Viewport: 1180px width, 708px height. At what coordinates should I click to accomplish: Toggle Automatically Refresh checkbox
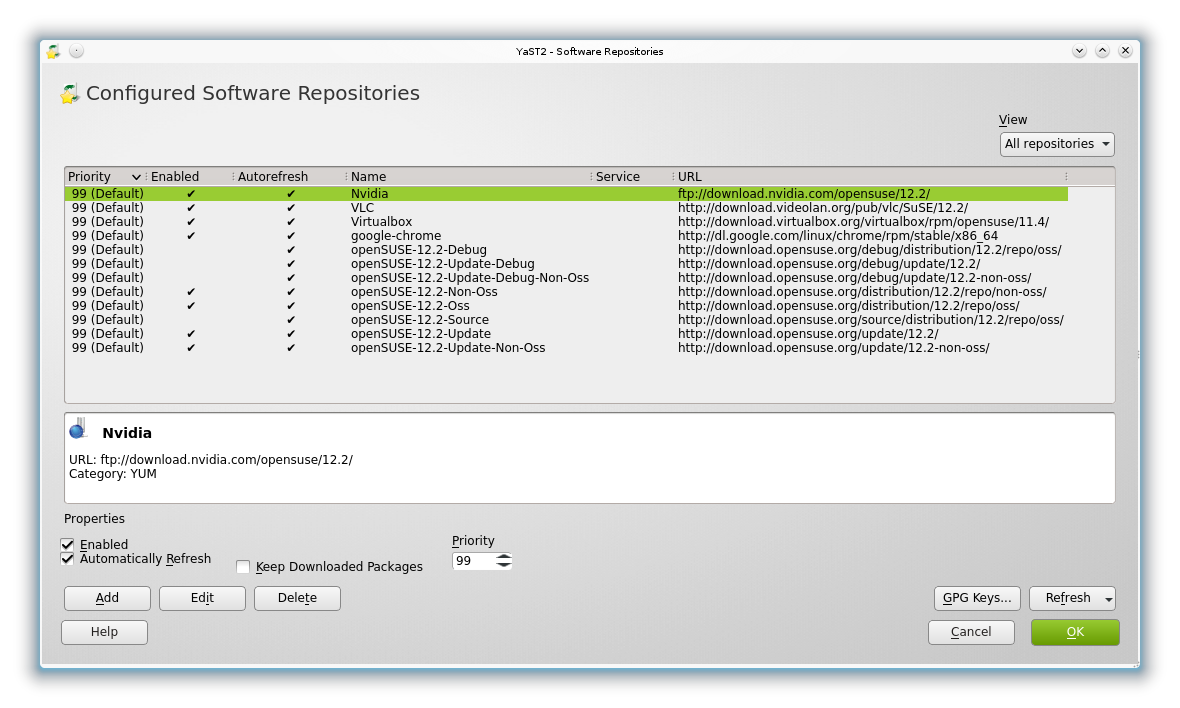point(68,559)
